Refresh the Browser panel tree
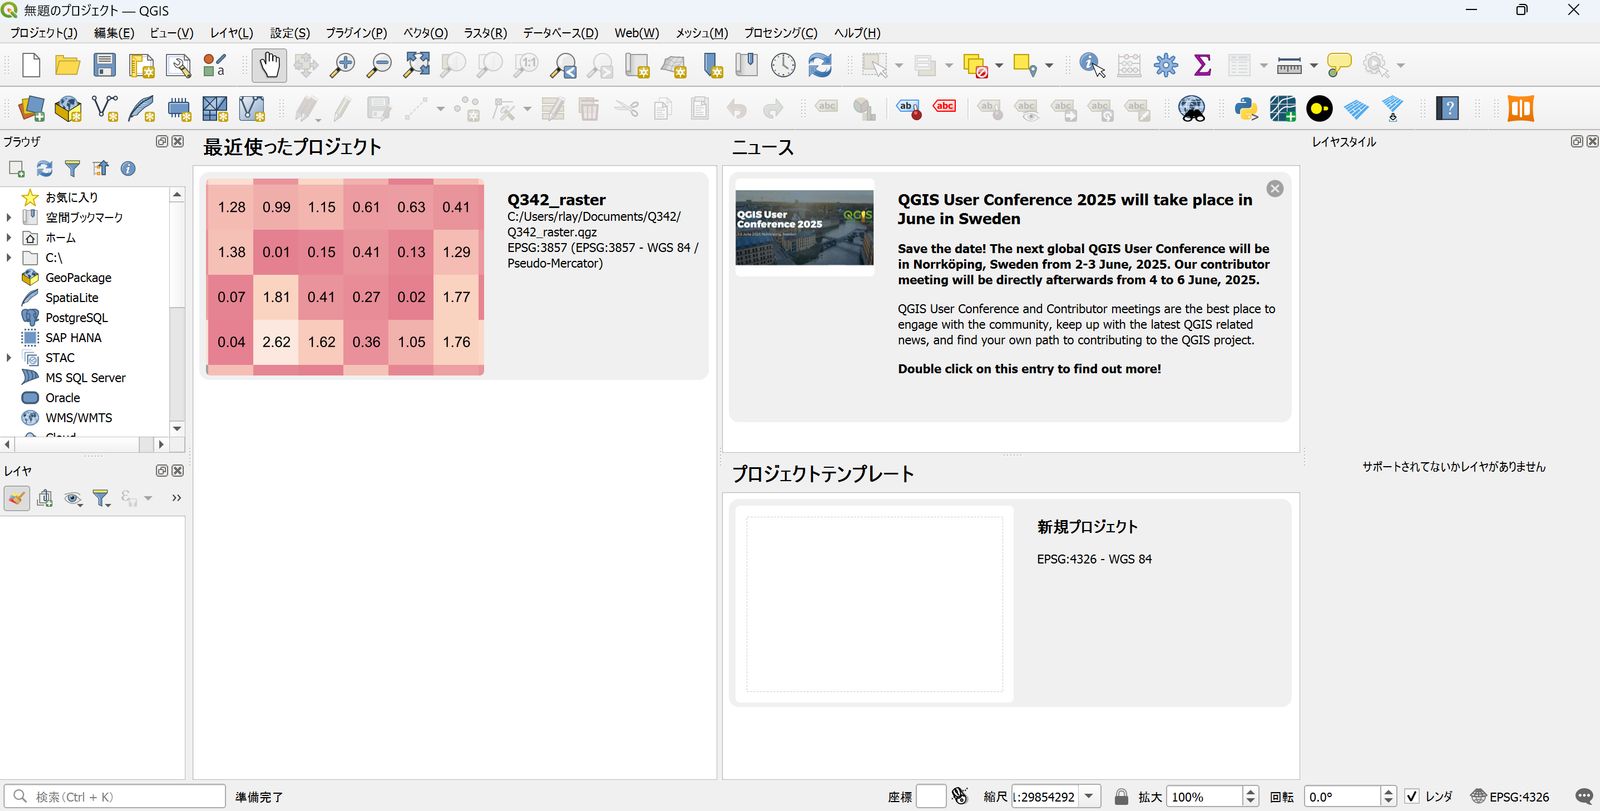The height and width of the screenshot is (811, 1600). (x=44, y=169)
